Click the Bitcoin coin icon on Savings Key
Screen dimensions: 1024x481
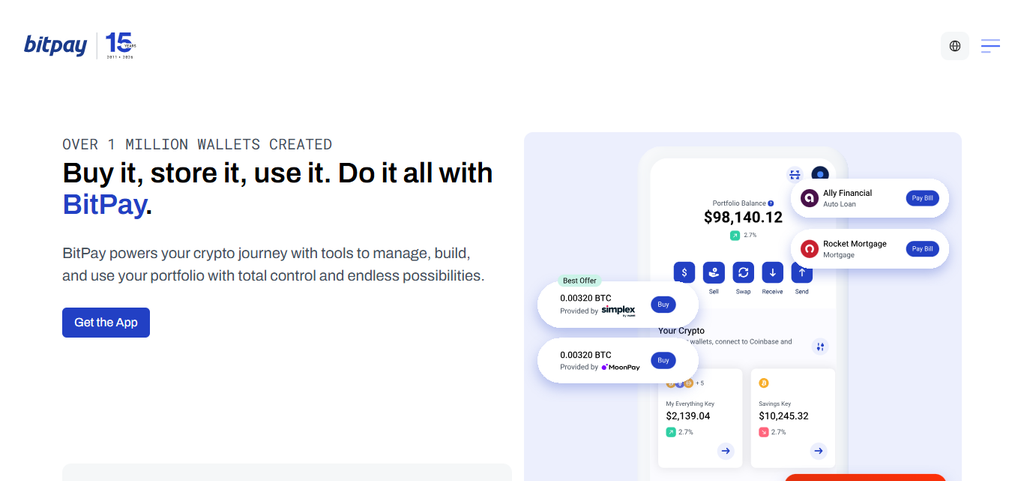763,383
